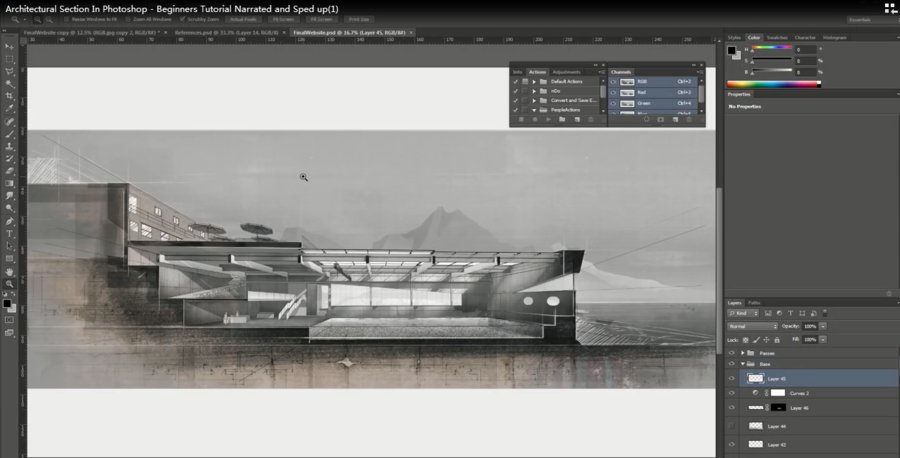Screen dimensions: 900x458
Task: Open layer Opacity slider dropdown arrow
Action: (823, 326)
